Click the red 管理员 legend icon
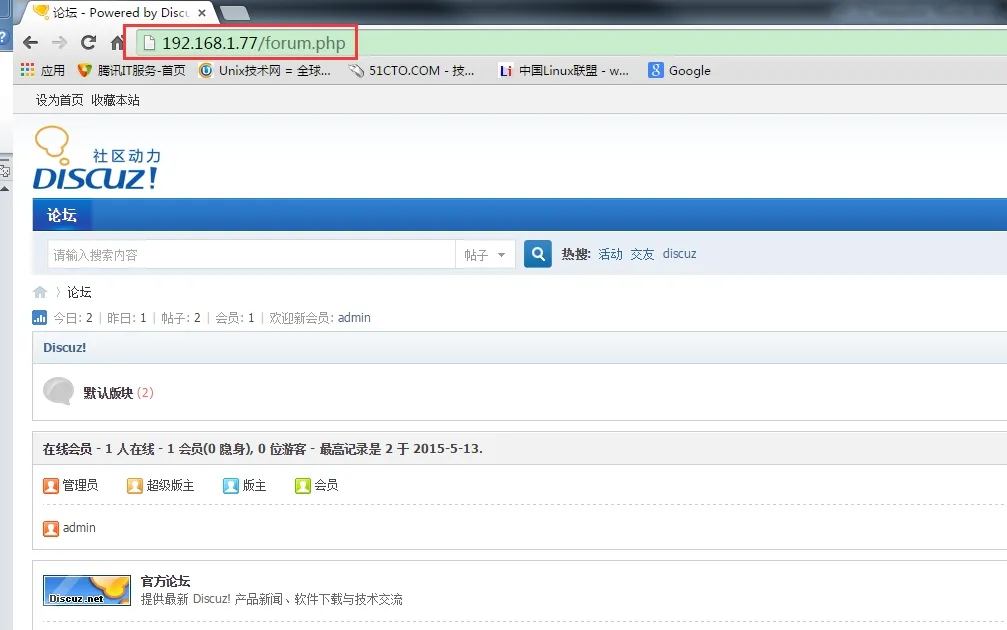Image resolution: width=1007 pixels, height=630 pixels. coord(51,486)
